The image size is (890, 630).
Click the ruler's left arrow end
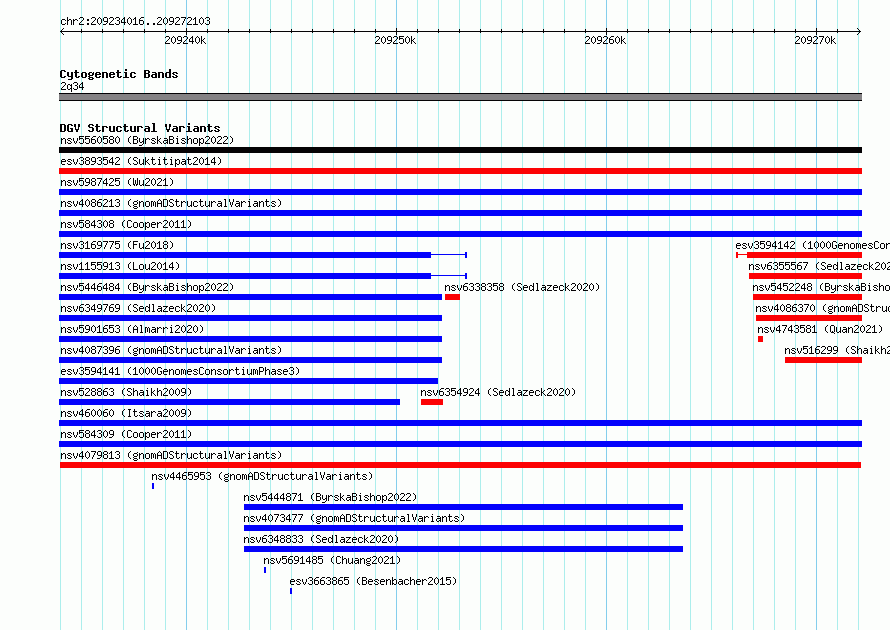[x=62, y=31]
